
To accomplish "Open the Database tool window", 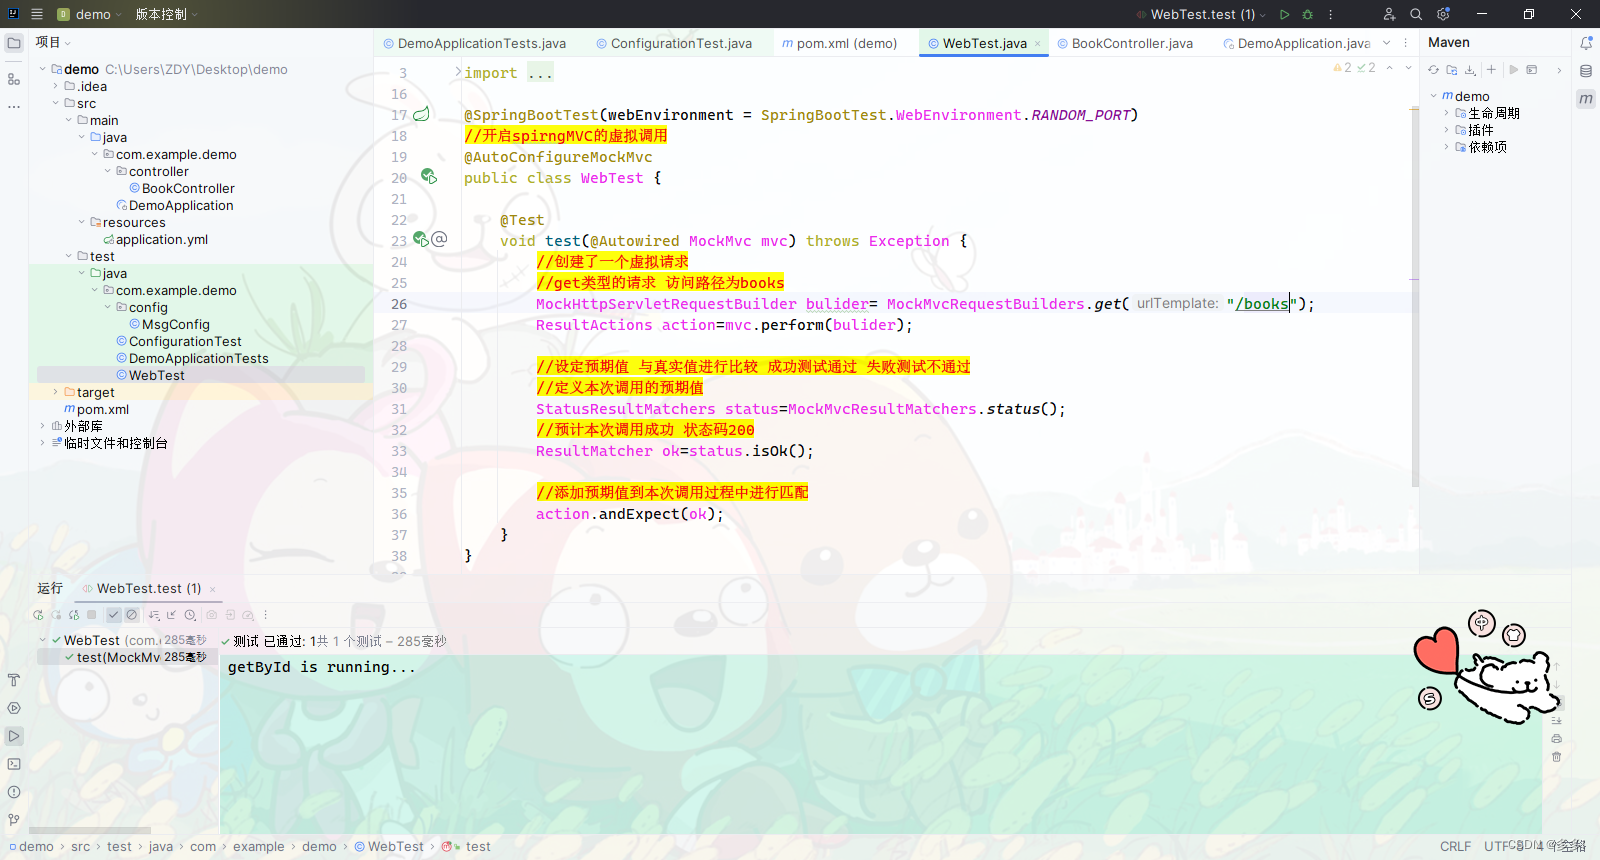I will click(1586, 71).
